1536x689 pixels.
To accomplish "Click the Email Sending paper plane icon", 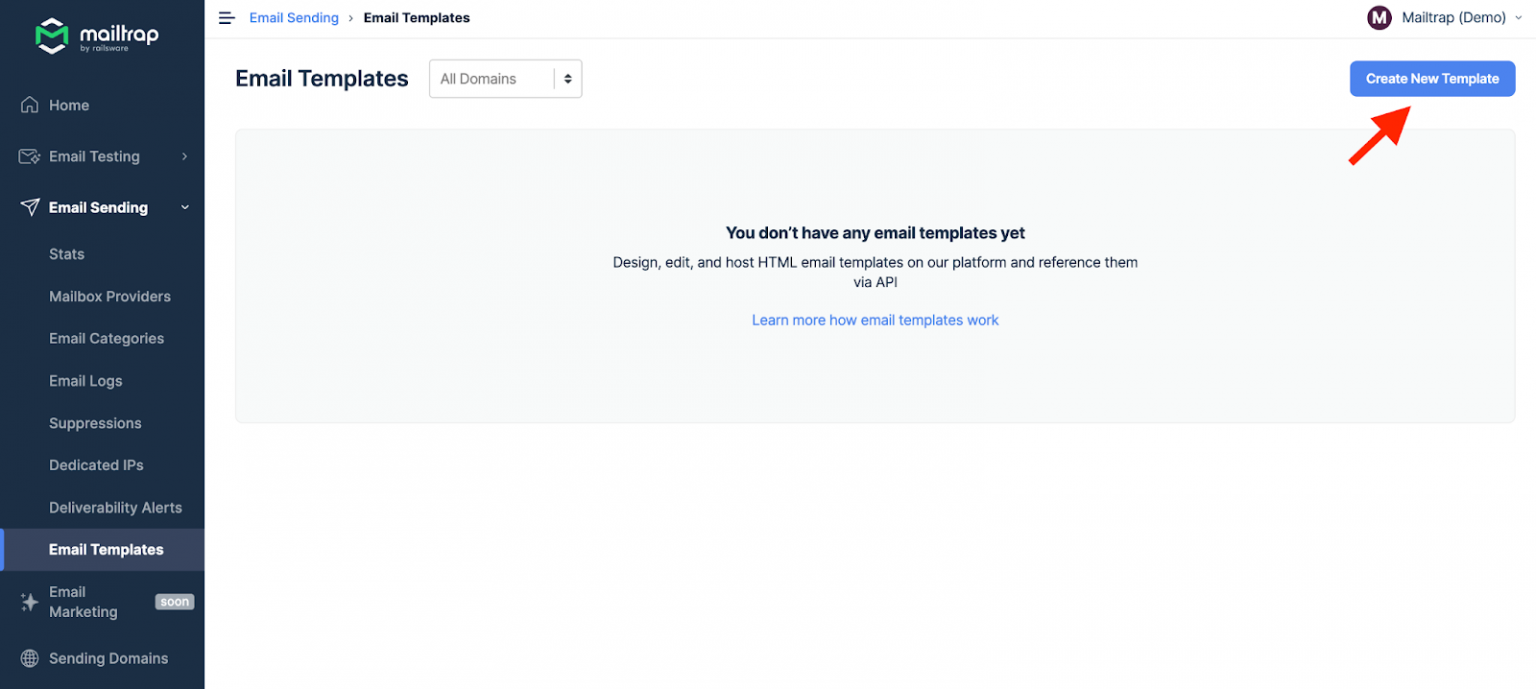I will 30,208.
